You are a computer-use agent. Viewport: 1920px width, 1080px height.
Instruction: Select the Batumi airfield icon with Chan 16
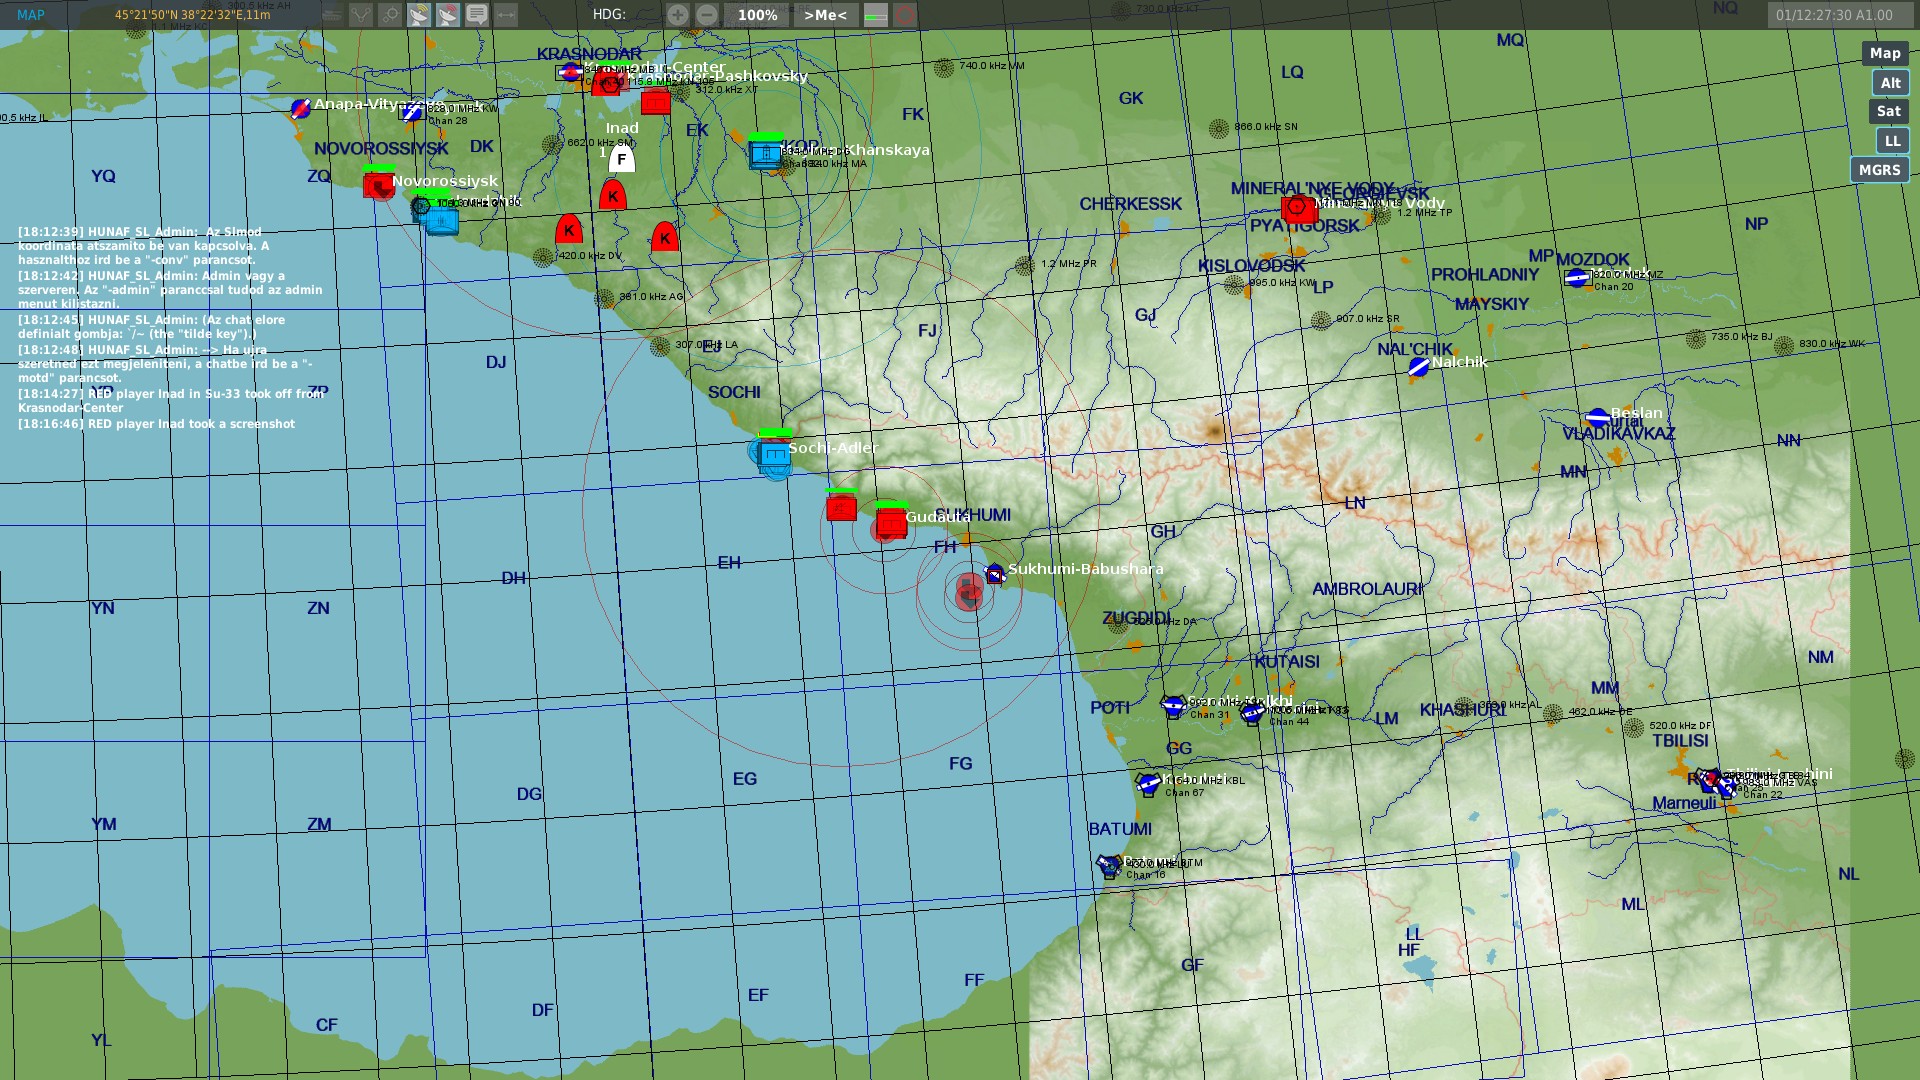tap(1109, 865)
